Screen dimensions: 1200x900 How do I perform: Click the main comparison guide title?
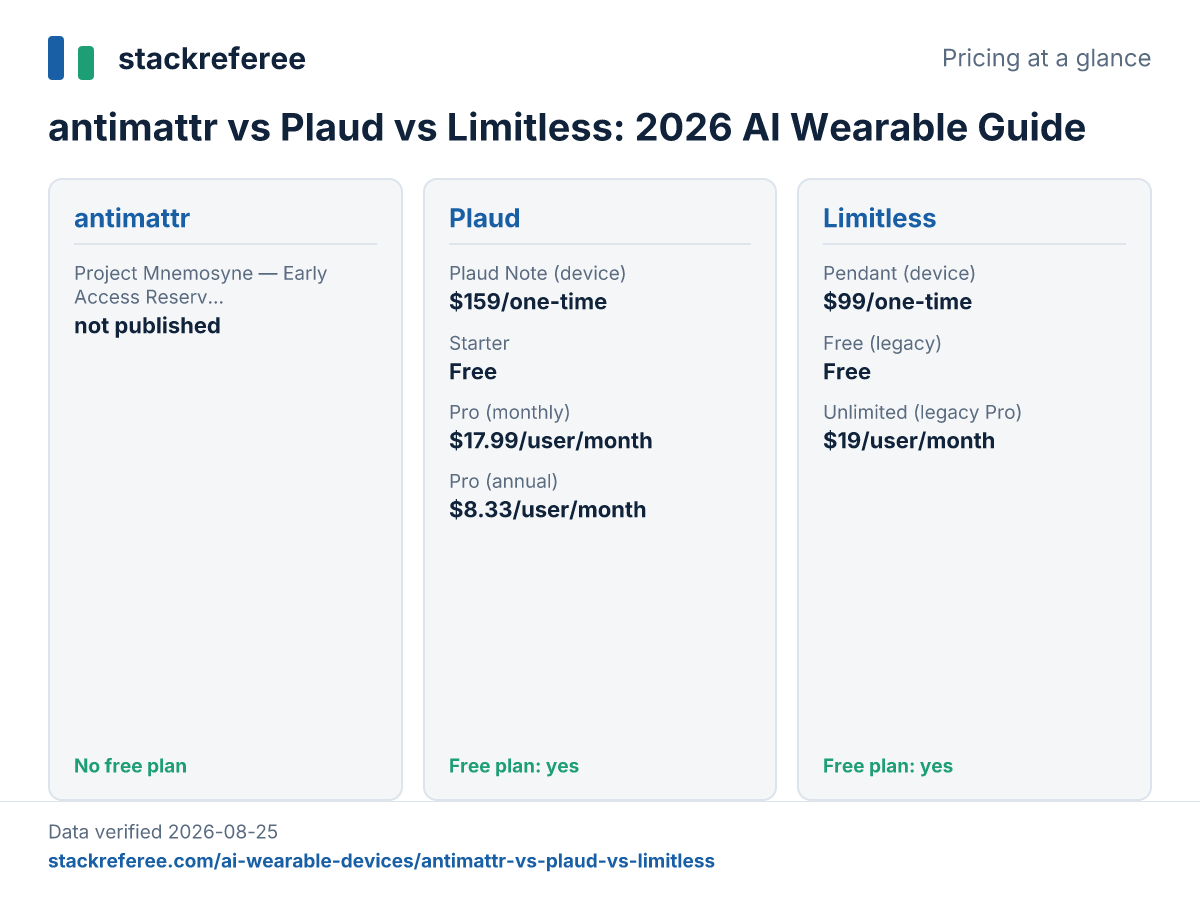click(x=567, y=128)
